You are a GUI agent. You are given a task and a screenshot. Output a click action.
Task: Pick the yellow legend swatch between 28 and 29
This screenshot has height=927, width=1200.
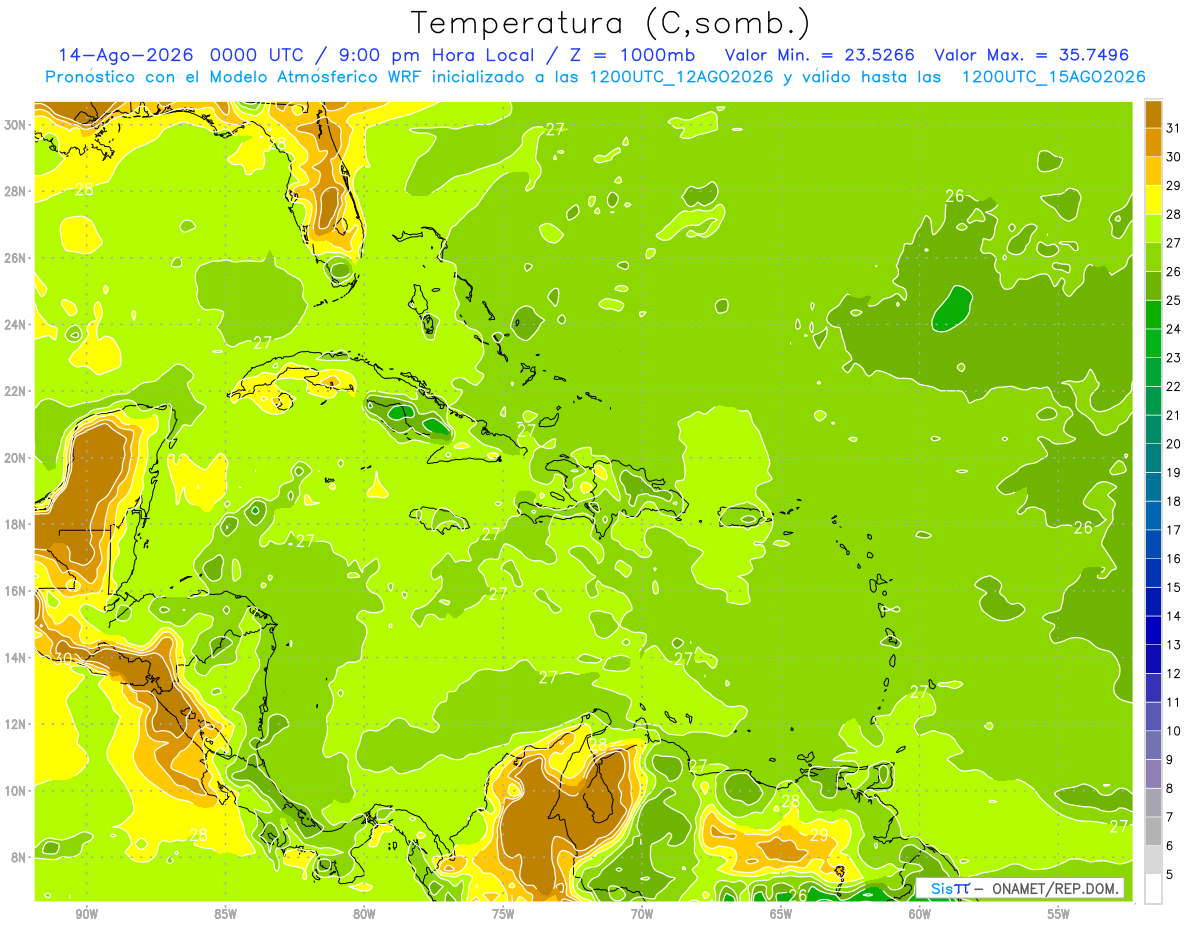(x=1153, y=200)
